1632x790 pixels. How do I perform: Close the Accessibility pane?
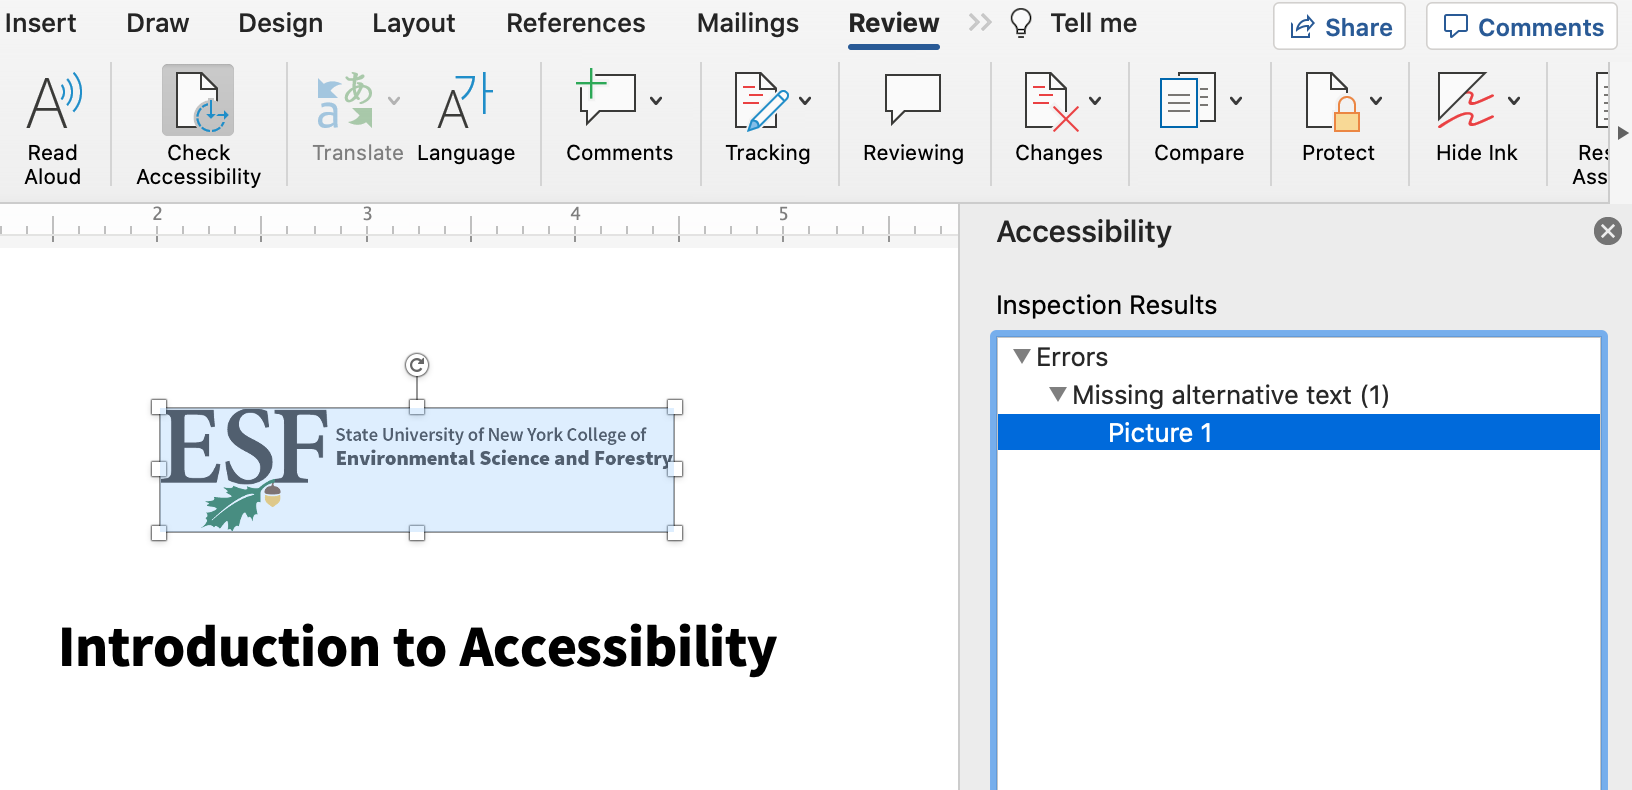click(1607, 231)
